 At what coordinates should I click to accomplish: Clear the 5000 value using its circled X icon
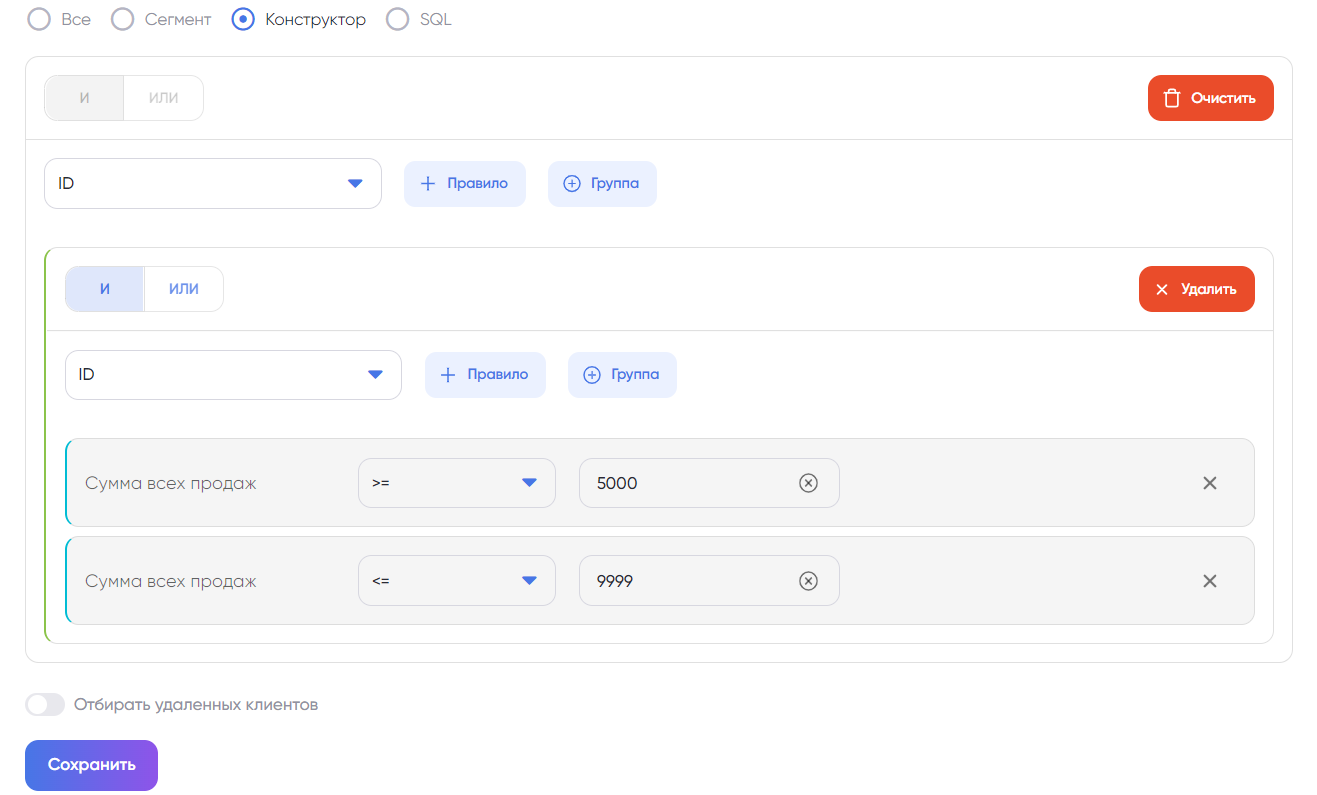(x=808, y=483)
